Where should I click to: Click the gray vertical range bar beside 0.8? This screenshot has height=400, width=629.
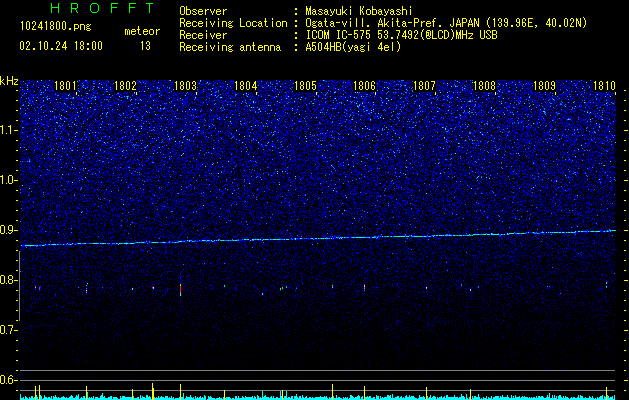(20, 286)
